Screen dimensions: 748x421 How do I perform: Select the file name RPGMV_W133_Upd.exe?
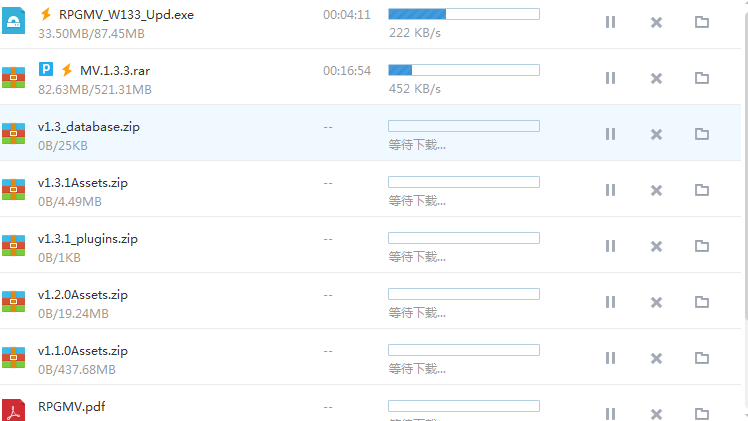[x=126, y=15]
